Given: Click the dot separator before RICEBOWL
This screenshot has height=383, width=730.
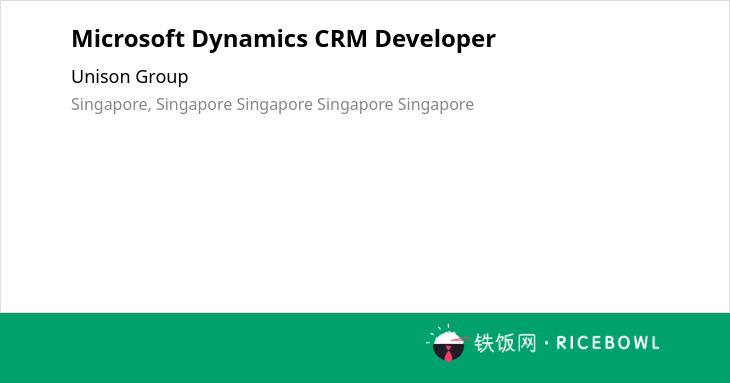Looking at the screenshot, I should (547, 343).
